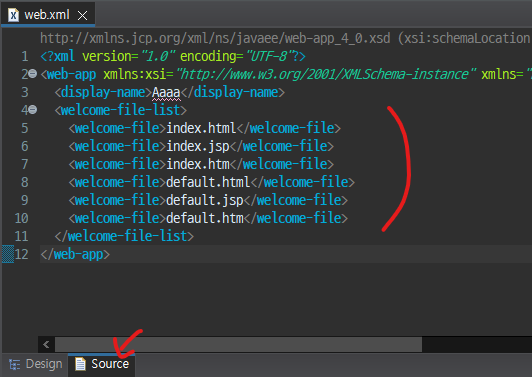Screen dimensions: 532x377
Task: Click the Source tab document icon
Action: click(x=80, y=364)
